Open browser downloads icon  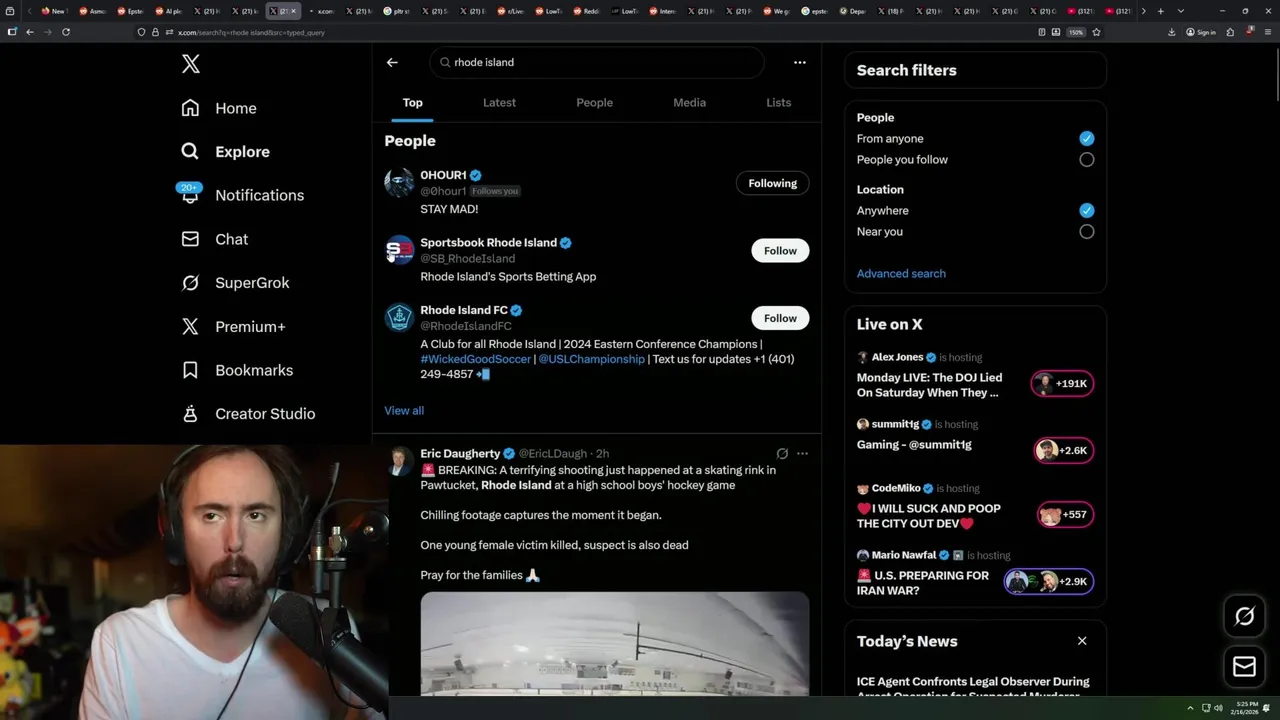[x=1172, y=32]
